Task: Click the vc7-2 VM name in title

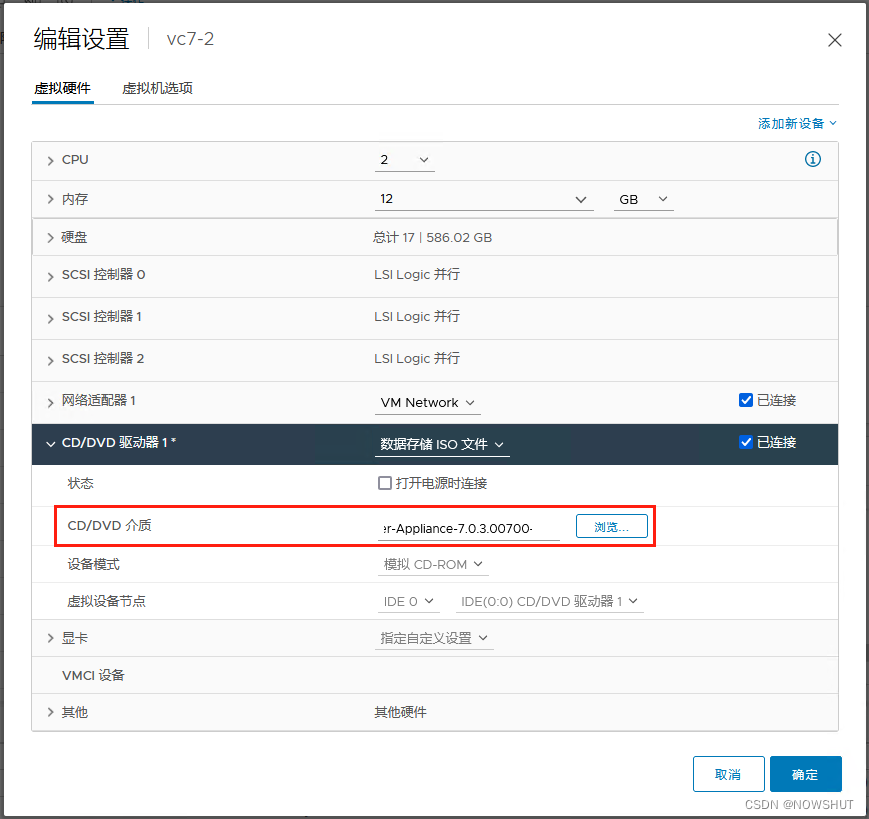Action: click(x=190, y=39)
